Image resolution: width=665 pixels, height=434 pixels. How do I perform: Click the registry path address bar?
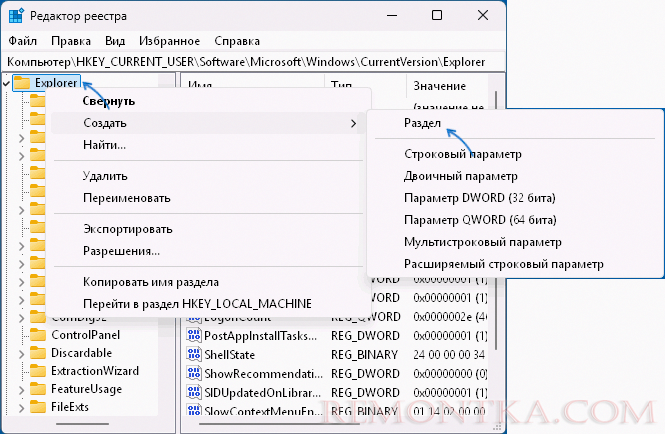coord(254,62)
